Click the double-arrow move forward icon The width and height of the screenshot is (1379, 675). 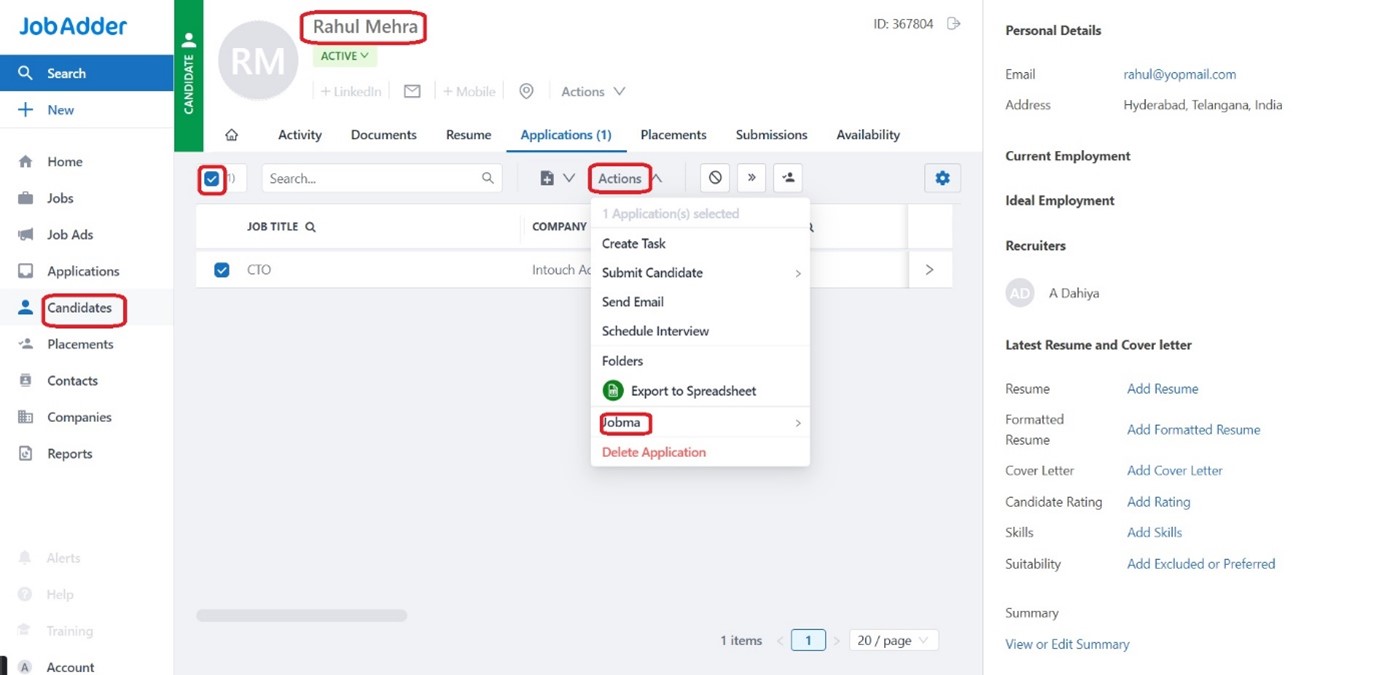pyautogui.click(x=751, y=178)
